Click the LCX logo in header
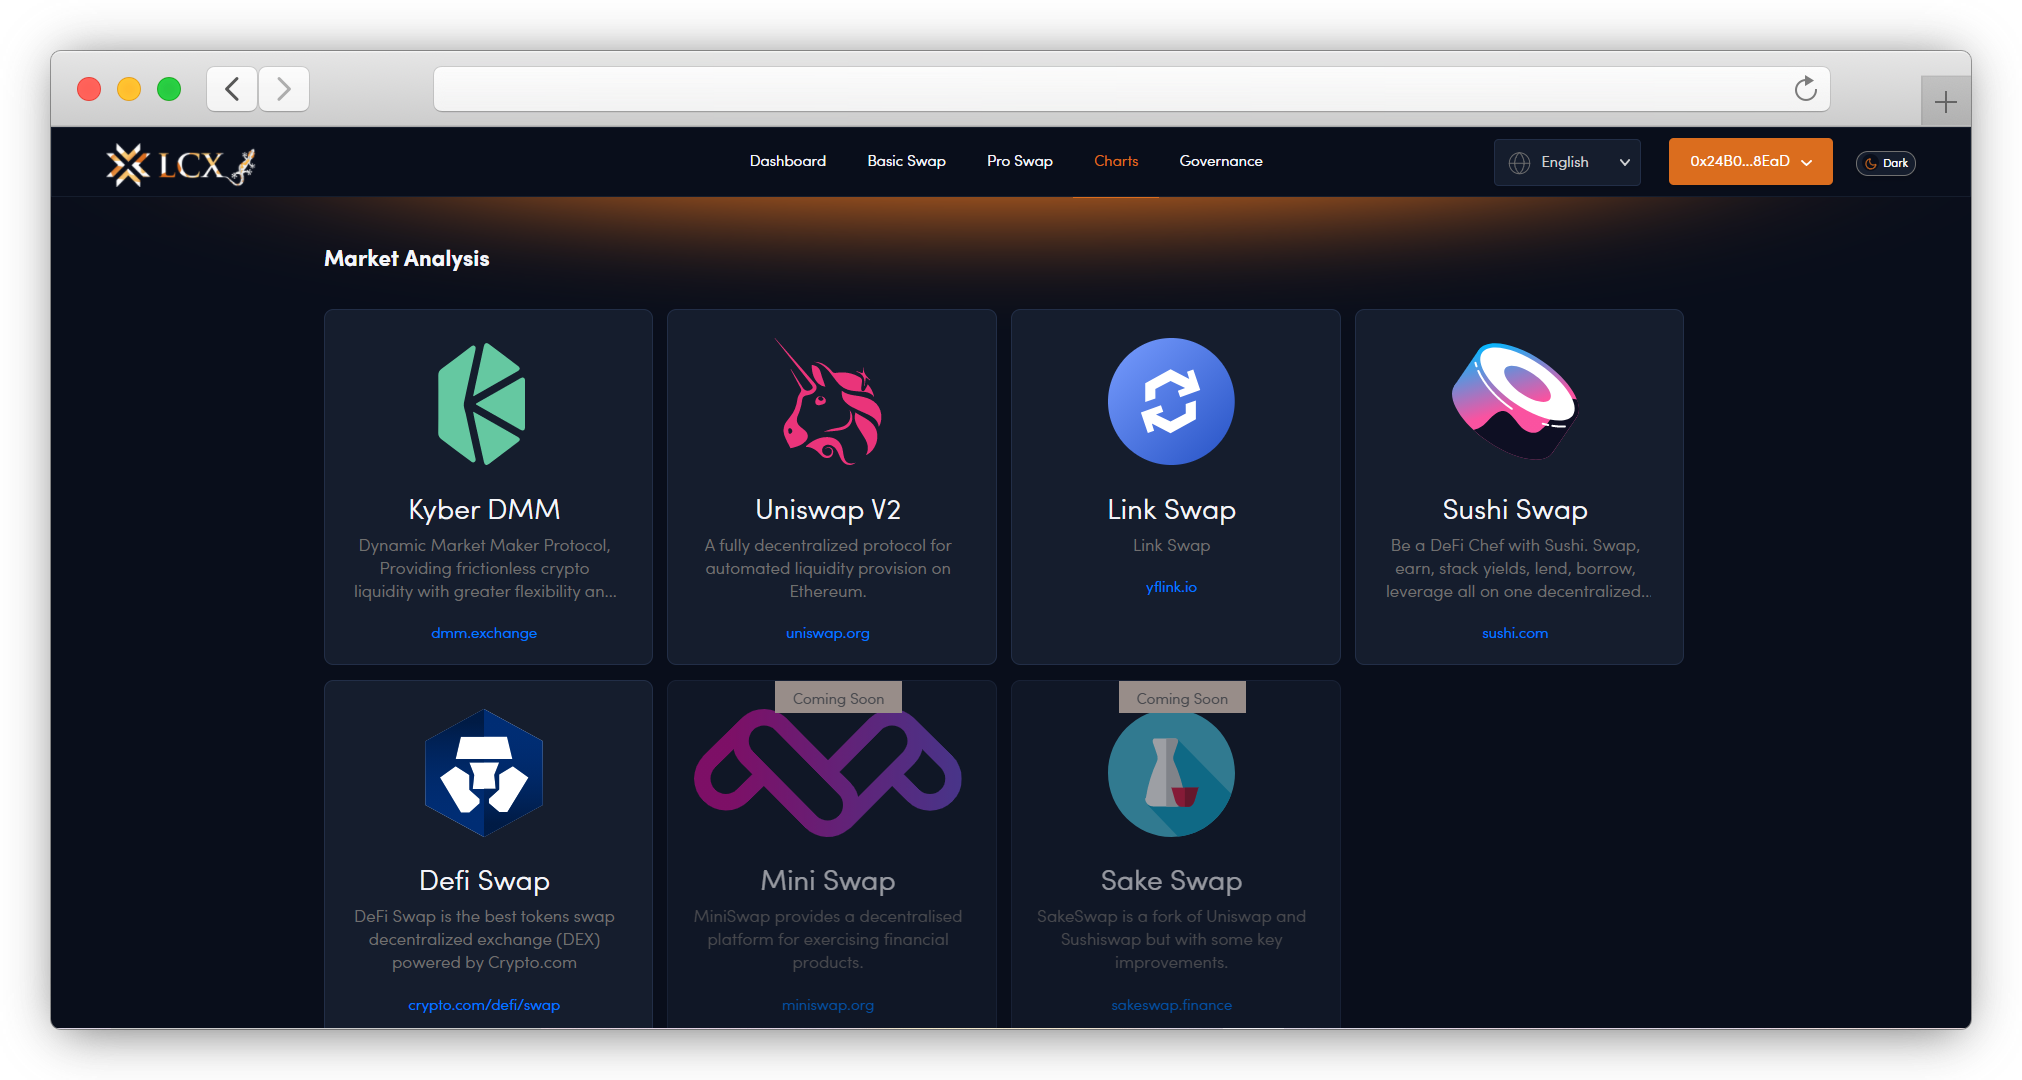2022x1080 pixels. pos(181,164)
